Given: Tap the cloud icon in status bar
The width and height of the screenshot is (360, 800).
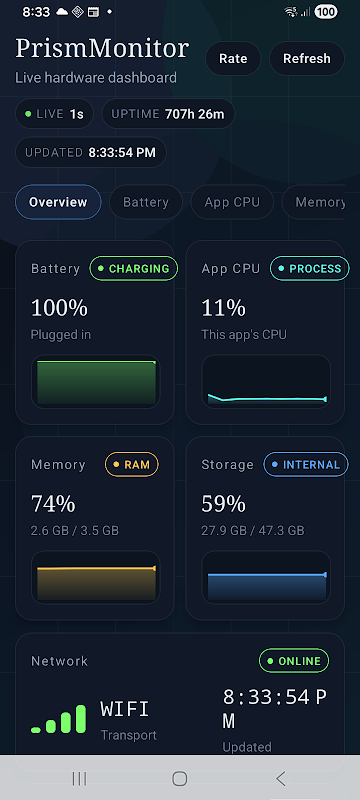Looking at the screenshot, I should pyautogui.click(x=62, y=12).
